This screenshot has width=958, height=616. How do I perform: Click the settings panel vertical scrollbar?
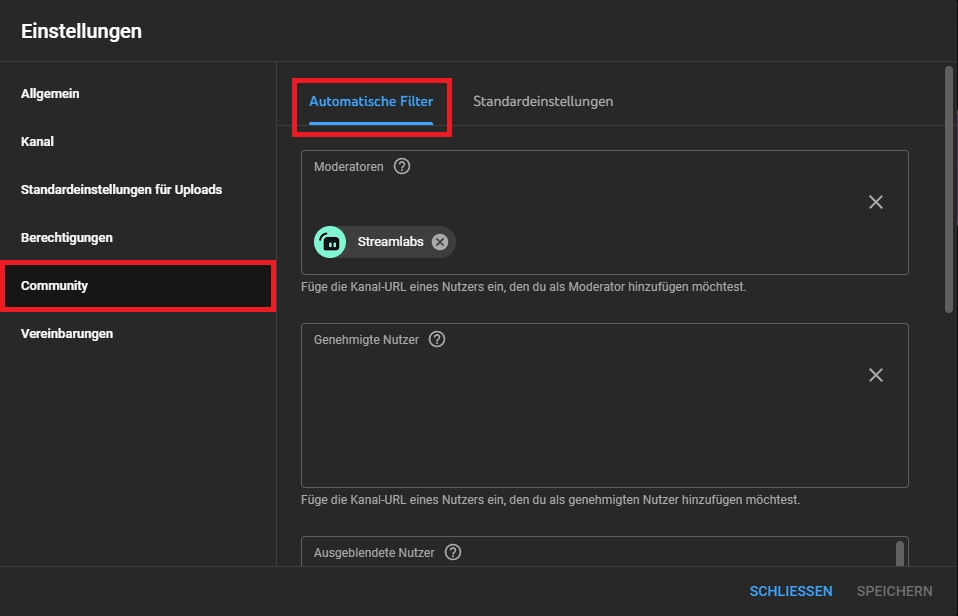pyautogui.click(x=948, y=190)
